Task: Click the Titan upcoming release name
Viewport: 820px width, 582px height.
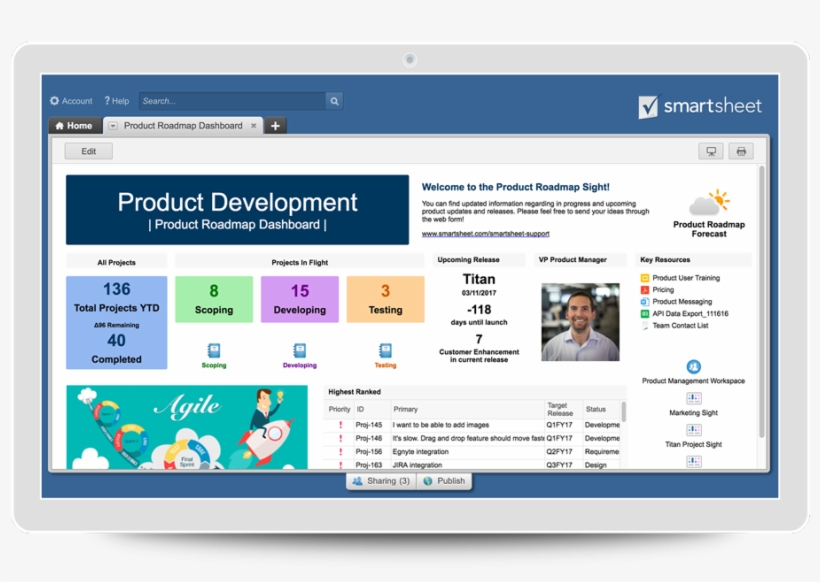Action: [x=479, y=279]
